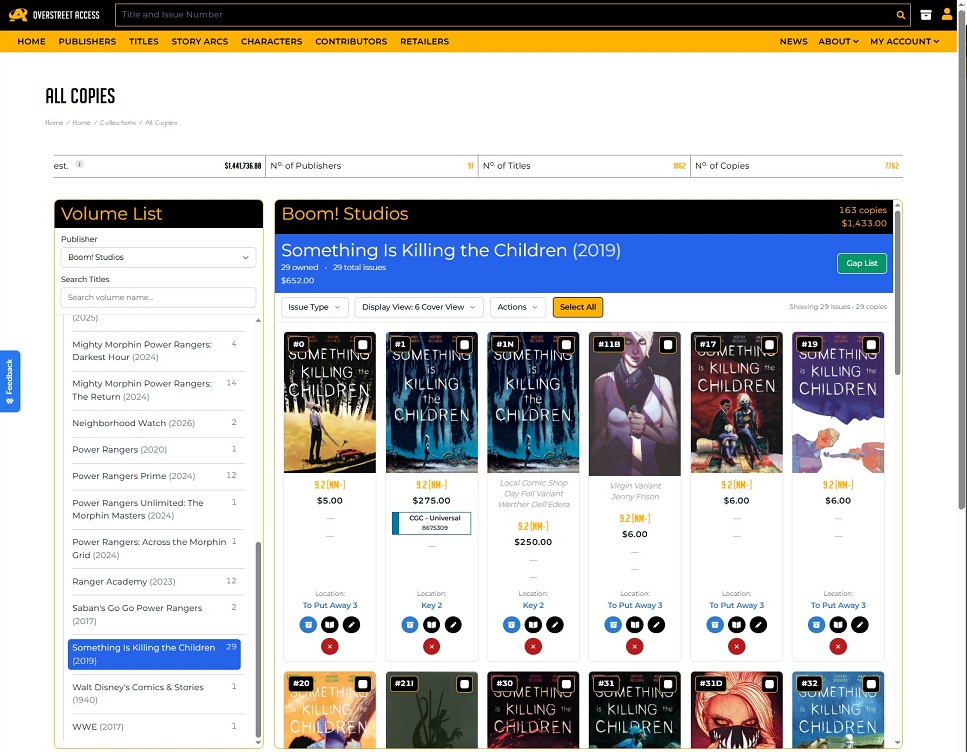Click the blue archive box icon for issue #1
The width and height of the screenshot is (967, 752).
pos(410,625)
